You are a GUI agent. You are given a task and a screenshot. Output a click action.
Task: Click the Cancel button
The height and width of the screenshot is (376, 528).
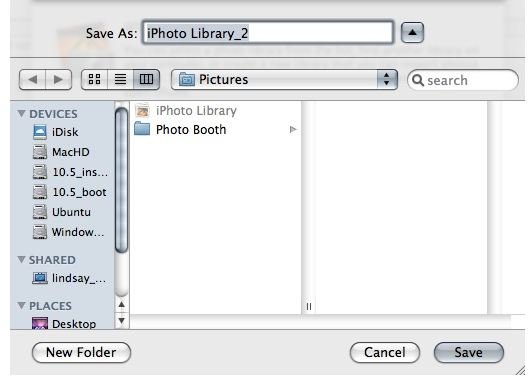click(x=385, y=352)
